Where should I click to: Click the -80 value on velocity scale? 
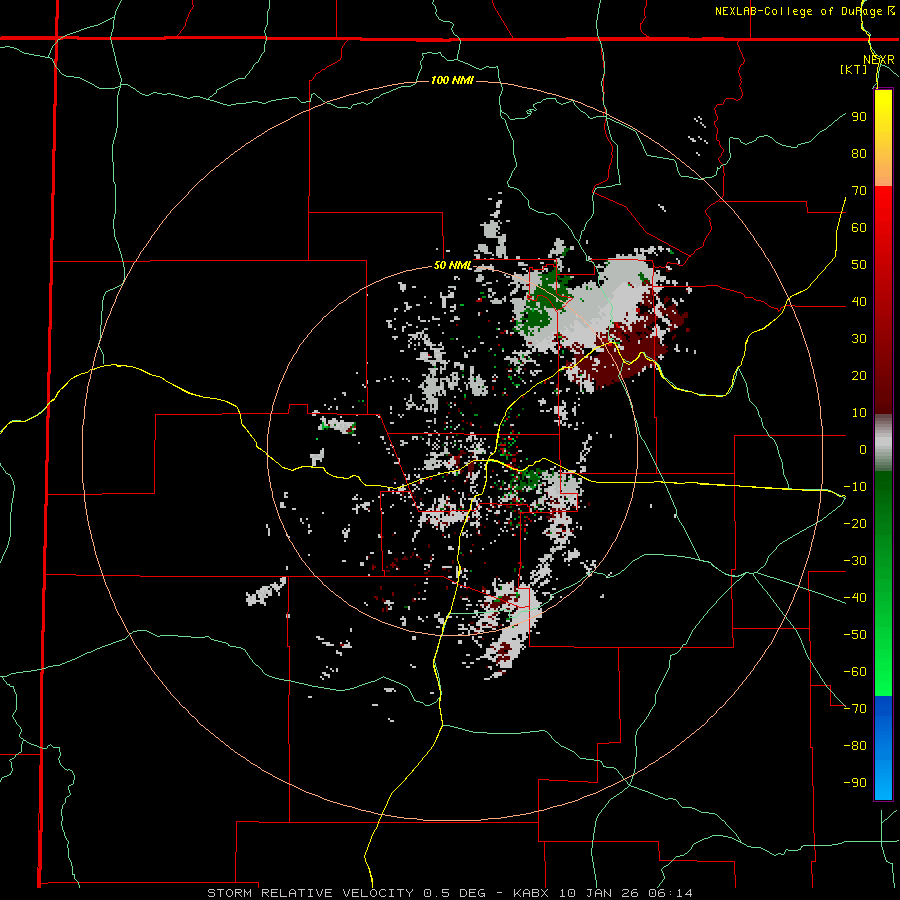(x=855, y=746)
